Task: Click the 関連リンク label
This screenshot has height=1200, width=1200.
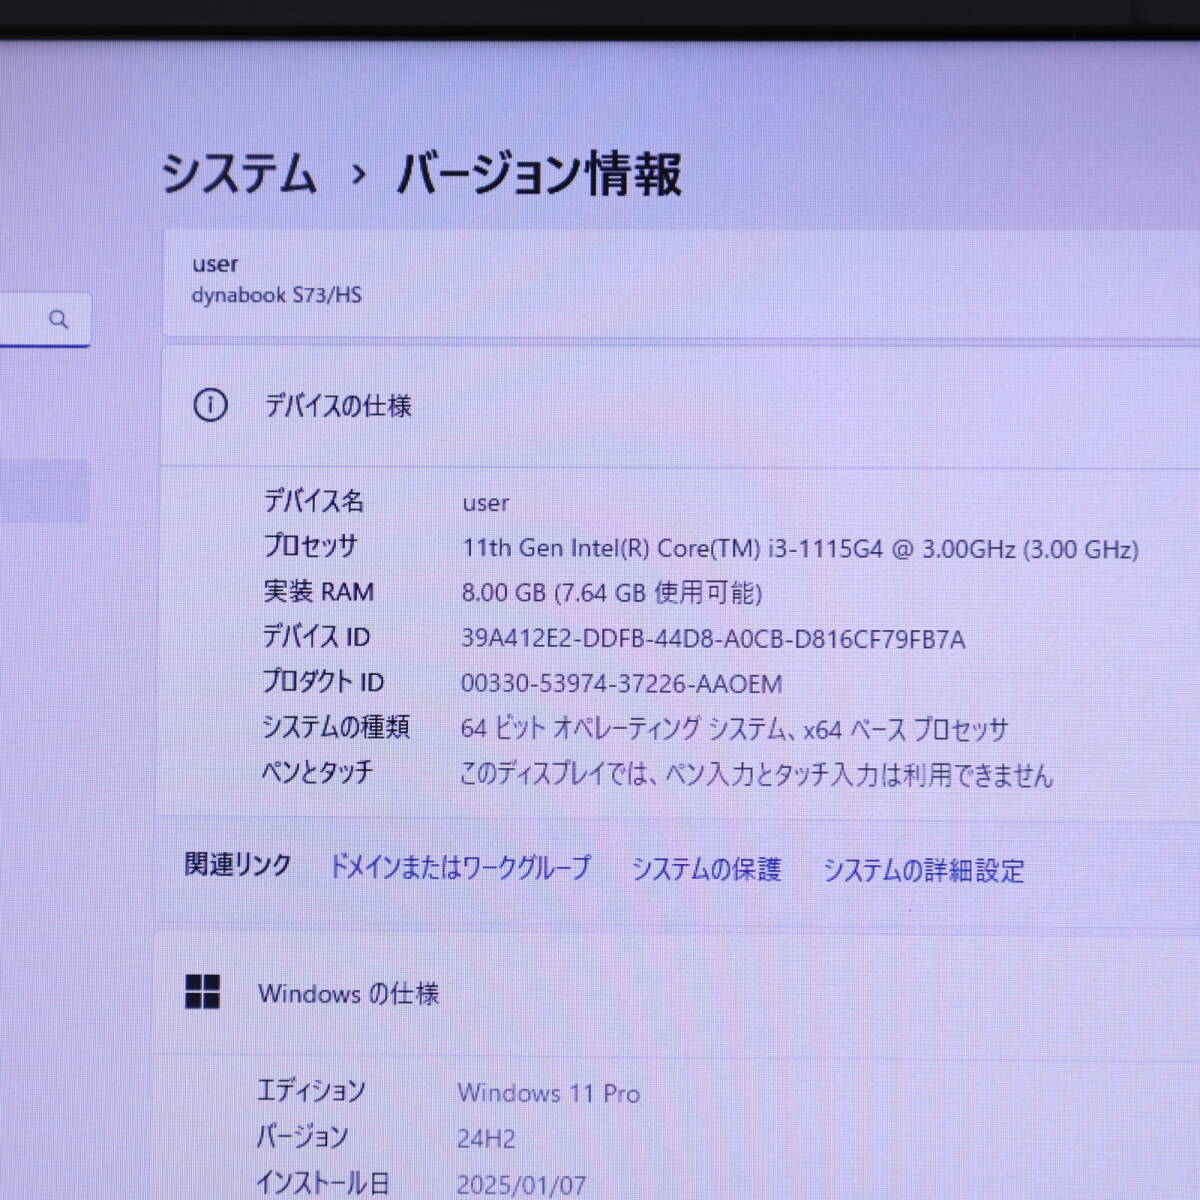Action: [x=238, y=864]
